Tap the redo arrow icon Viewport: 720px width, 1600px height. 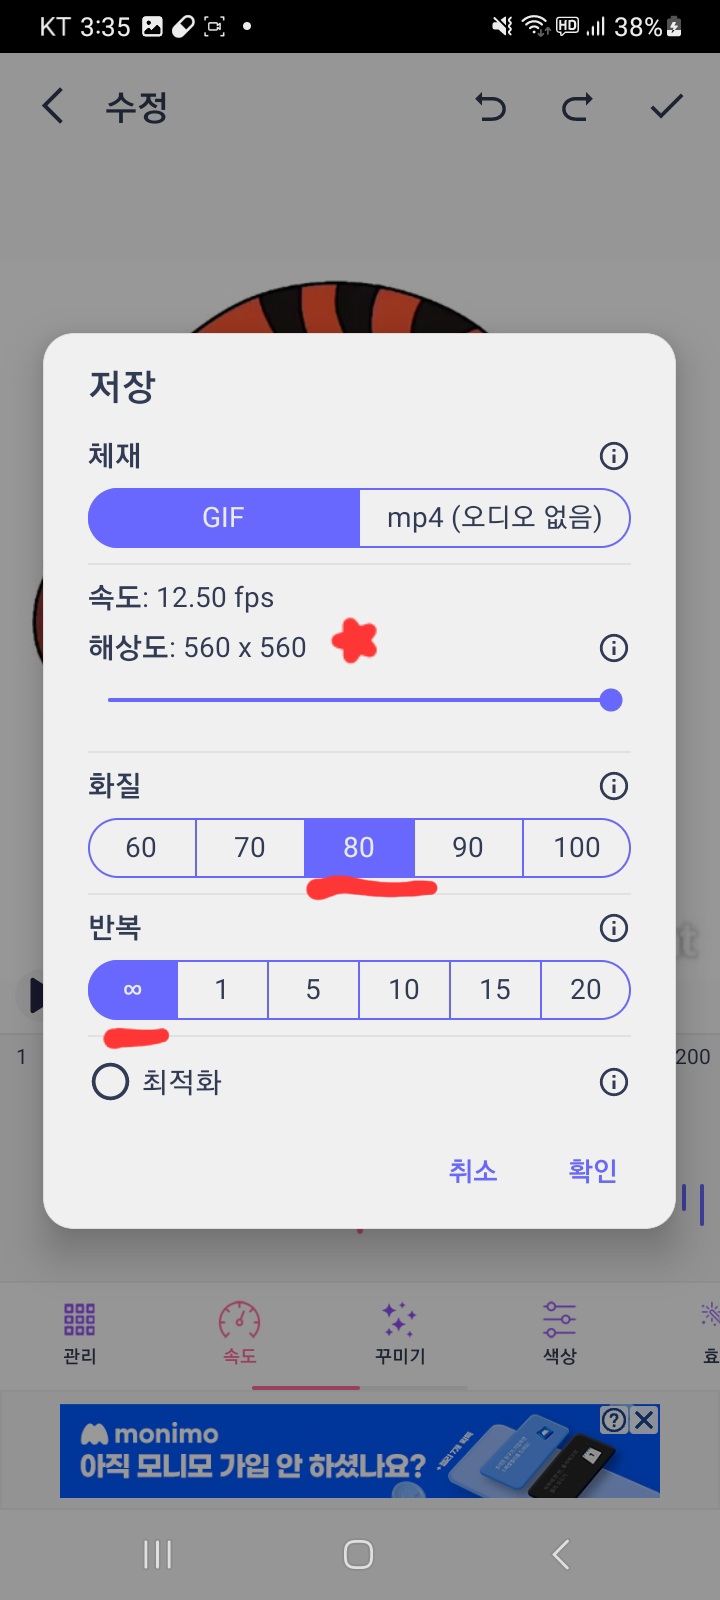point(577,106)
